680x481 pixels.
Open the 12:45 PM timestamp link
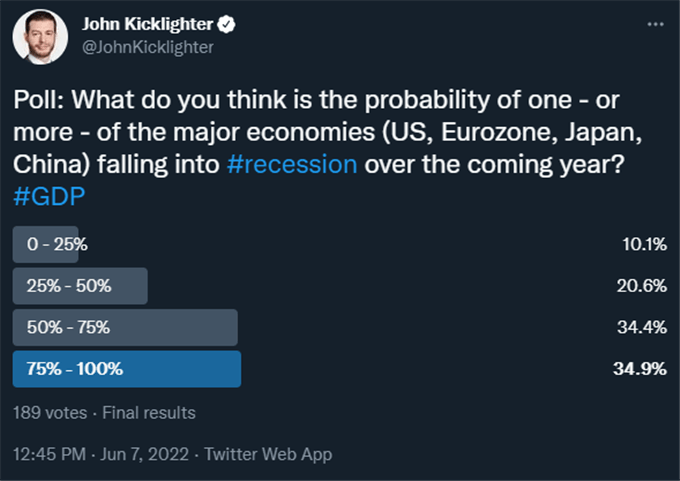[49, 454]
